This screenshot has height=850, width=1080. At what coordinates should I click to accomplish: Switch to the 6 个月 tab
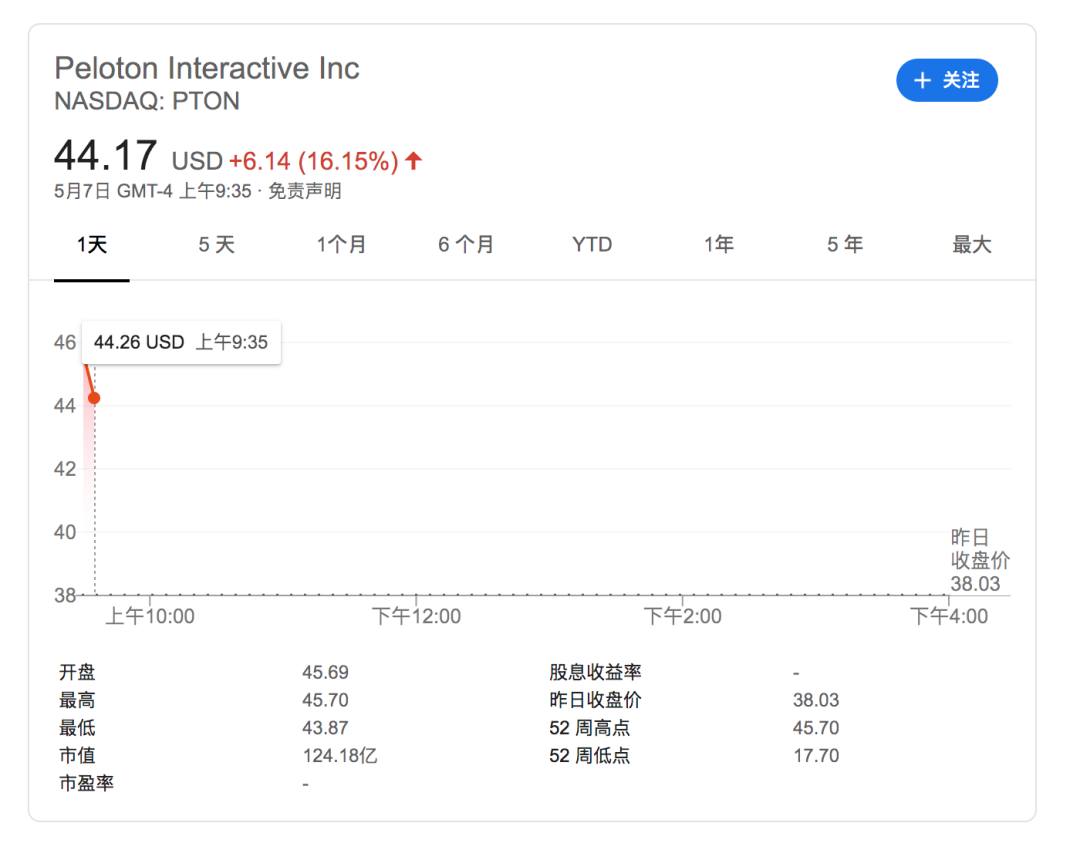click(x=466, y=245)
